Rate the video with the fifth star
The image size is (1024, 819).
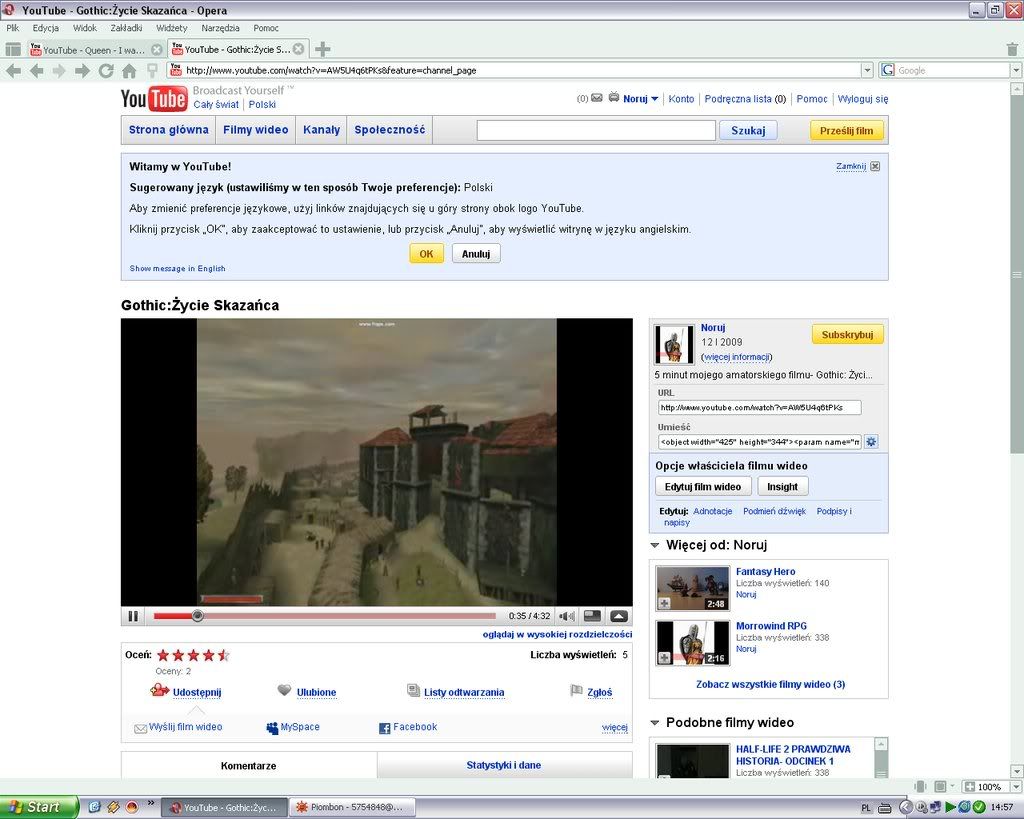[223, 655]
